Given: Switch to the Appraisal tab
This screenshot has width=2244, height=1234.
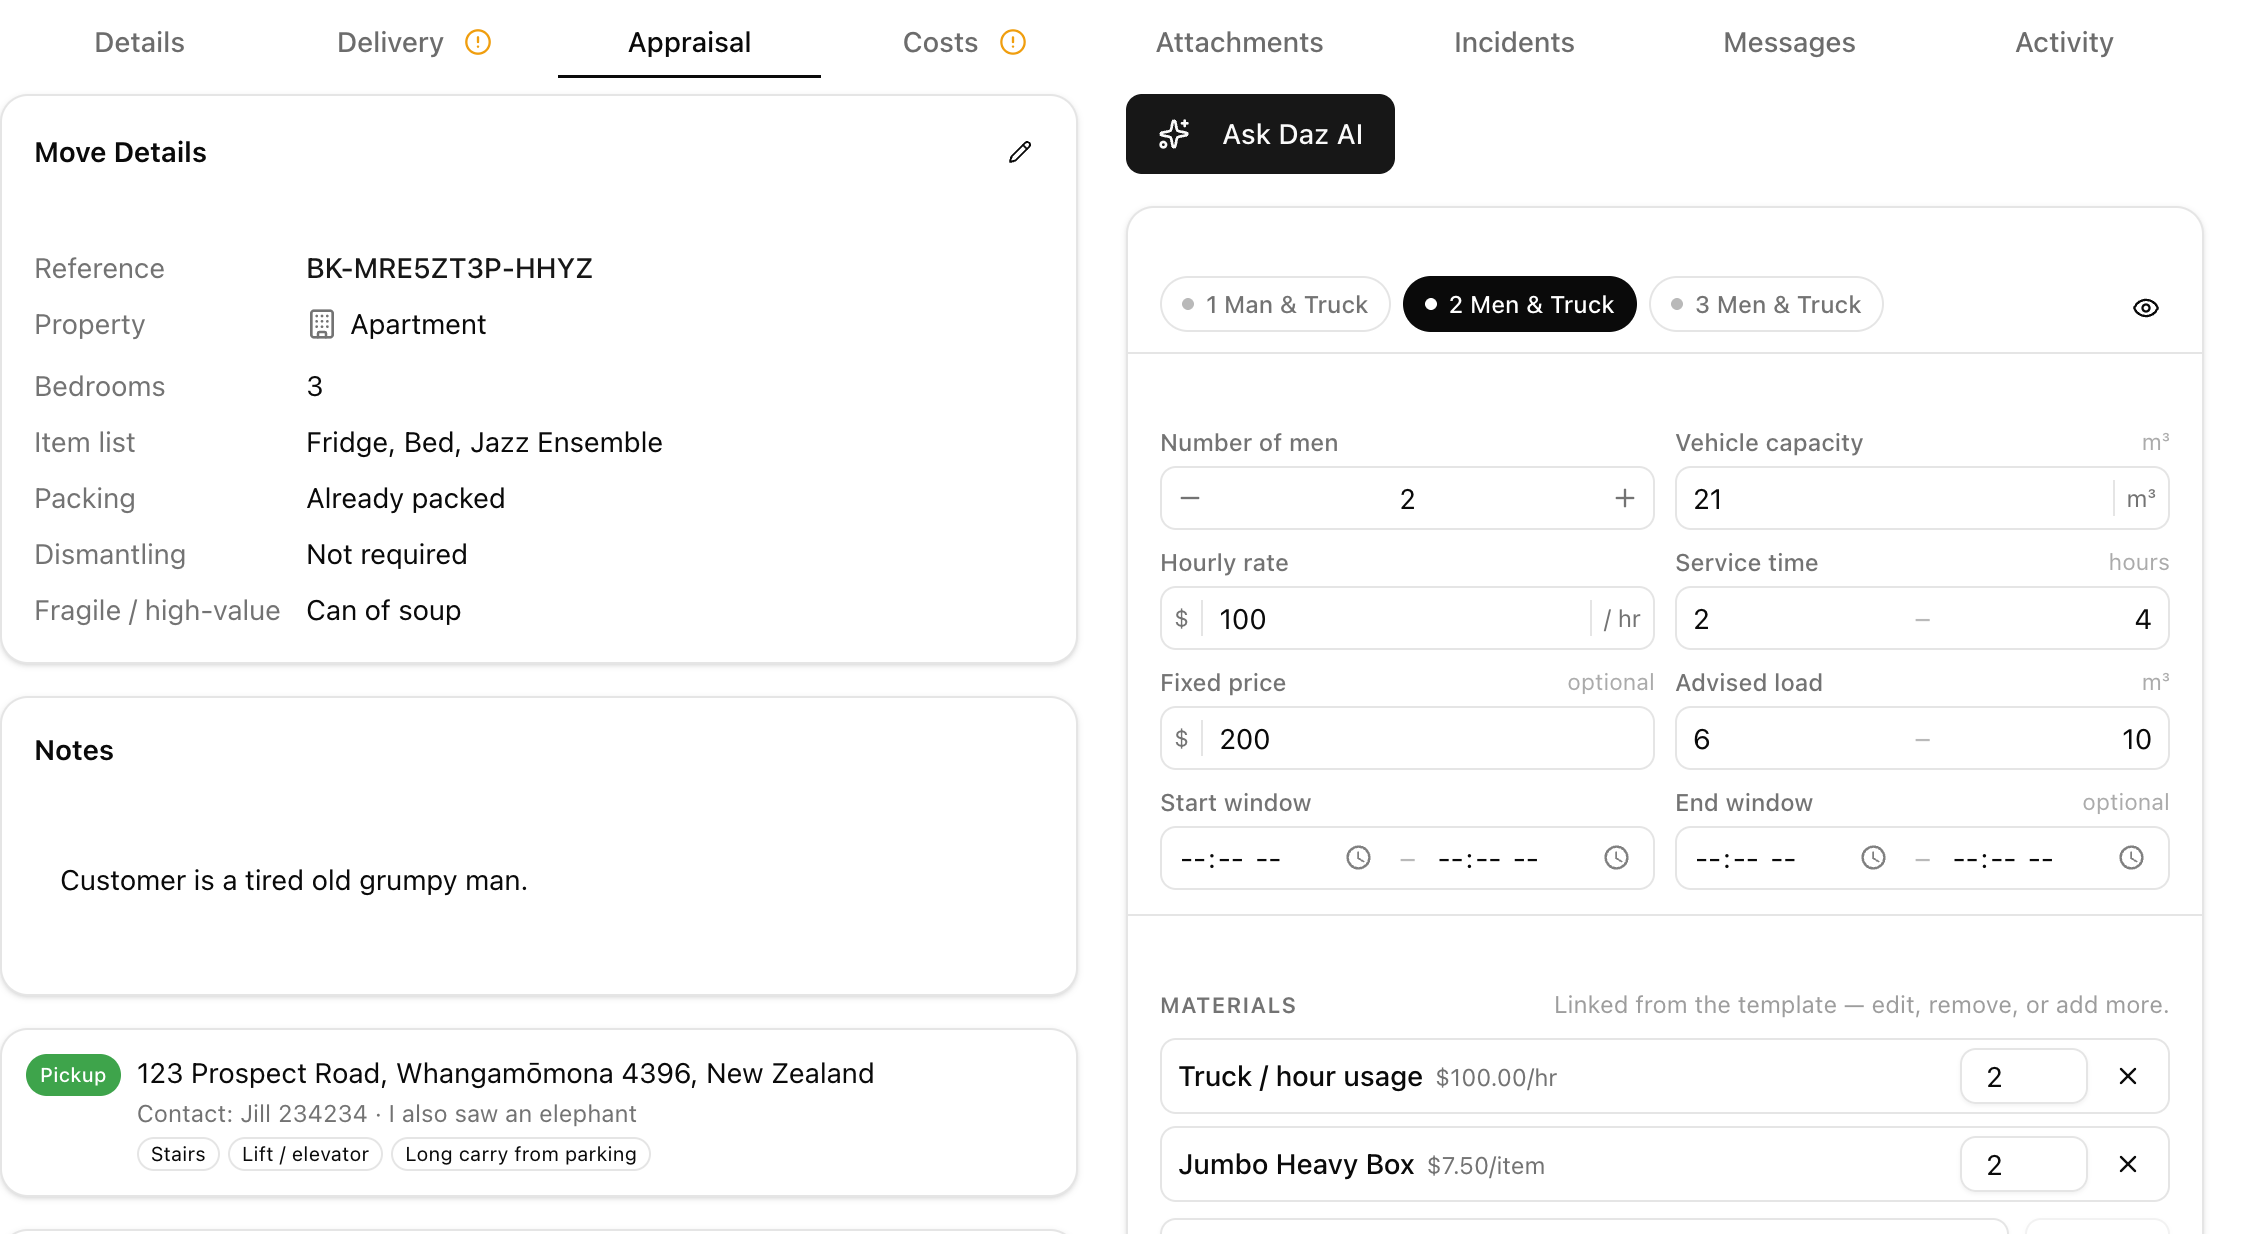Looking at the screenshot, I should coord(689,42).
